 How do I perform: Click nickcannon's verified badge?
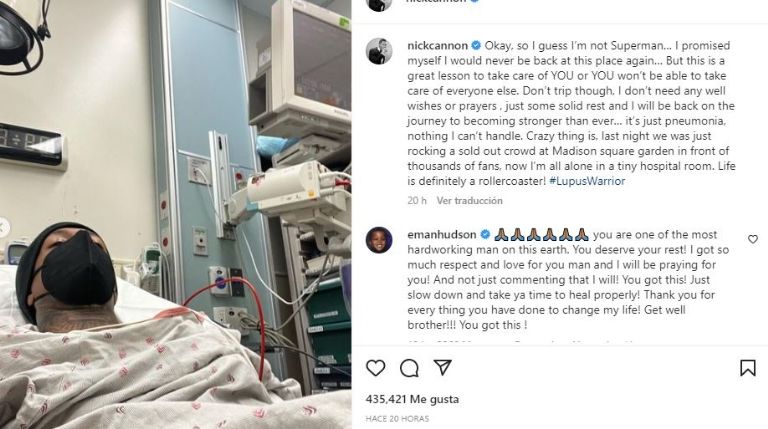[476, 46]
